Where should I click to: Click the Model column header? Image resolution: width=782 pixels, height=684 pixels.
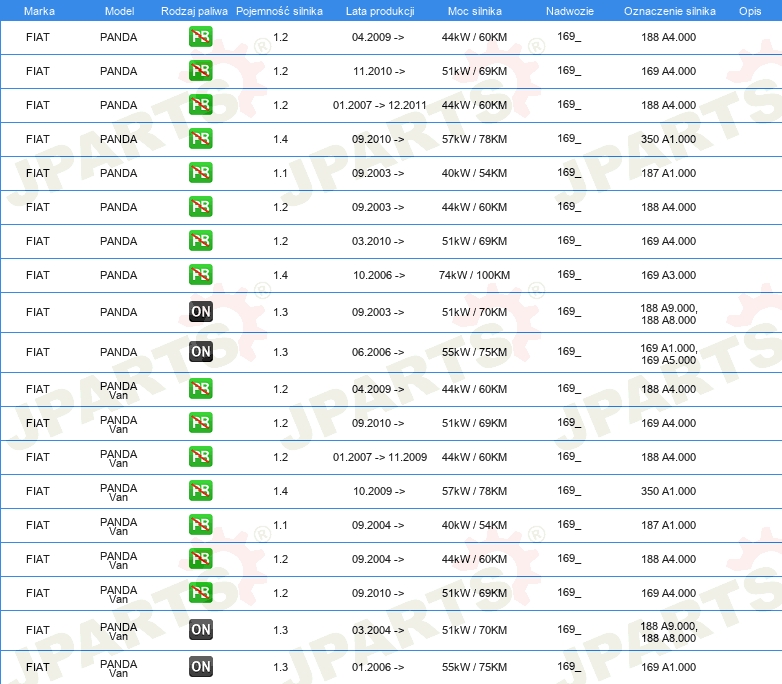tap(119, 11)
